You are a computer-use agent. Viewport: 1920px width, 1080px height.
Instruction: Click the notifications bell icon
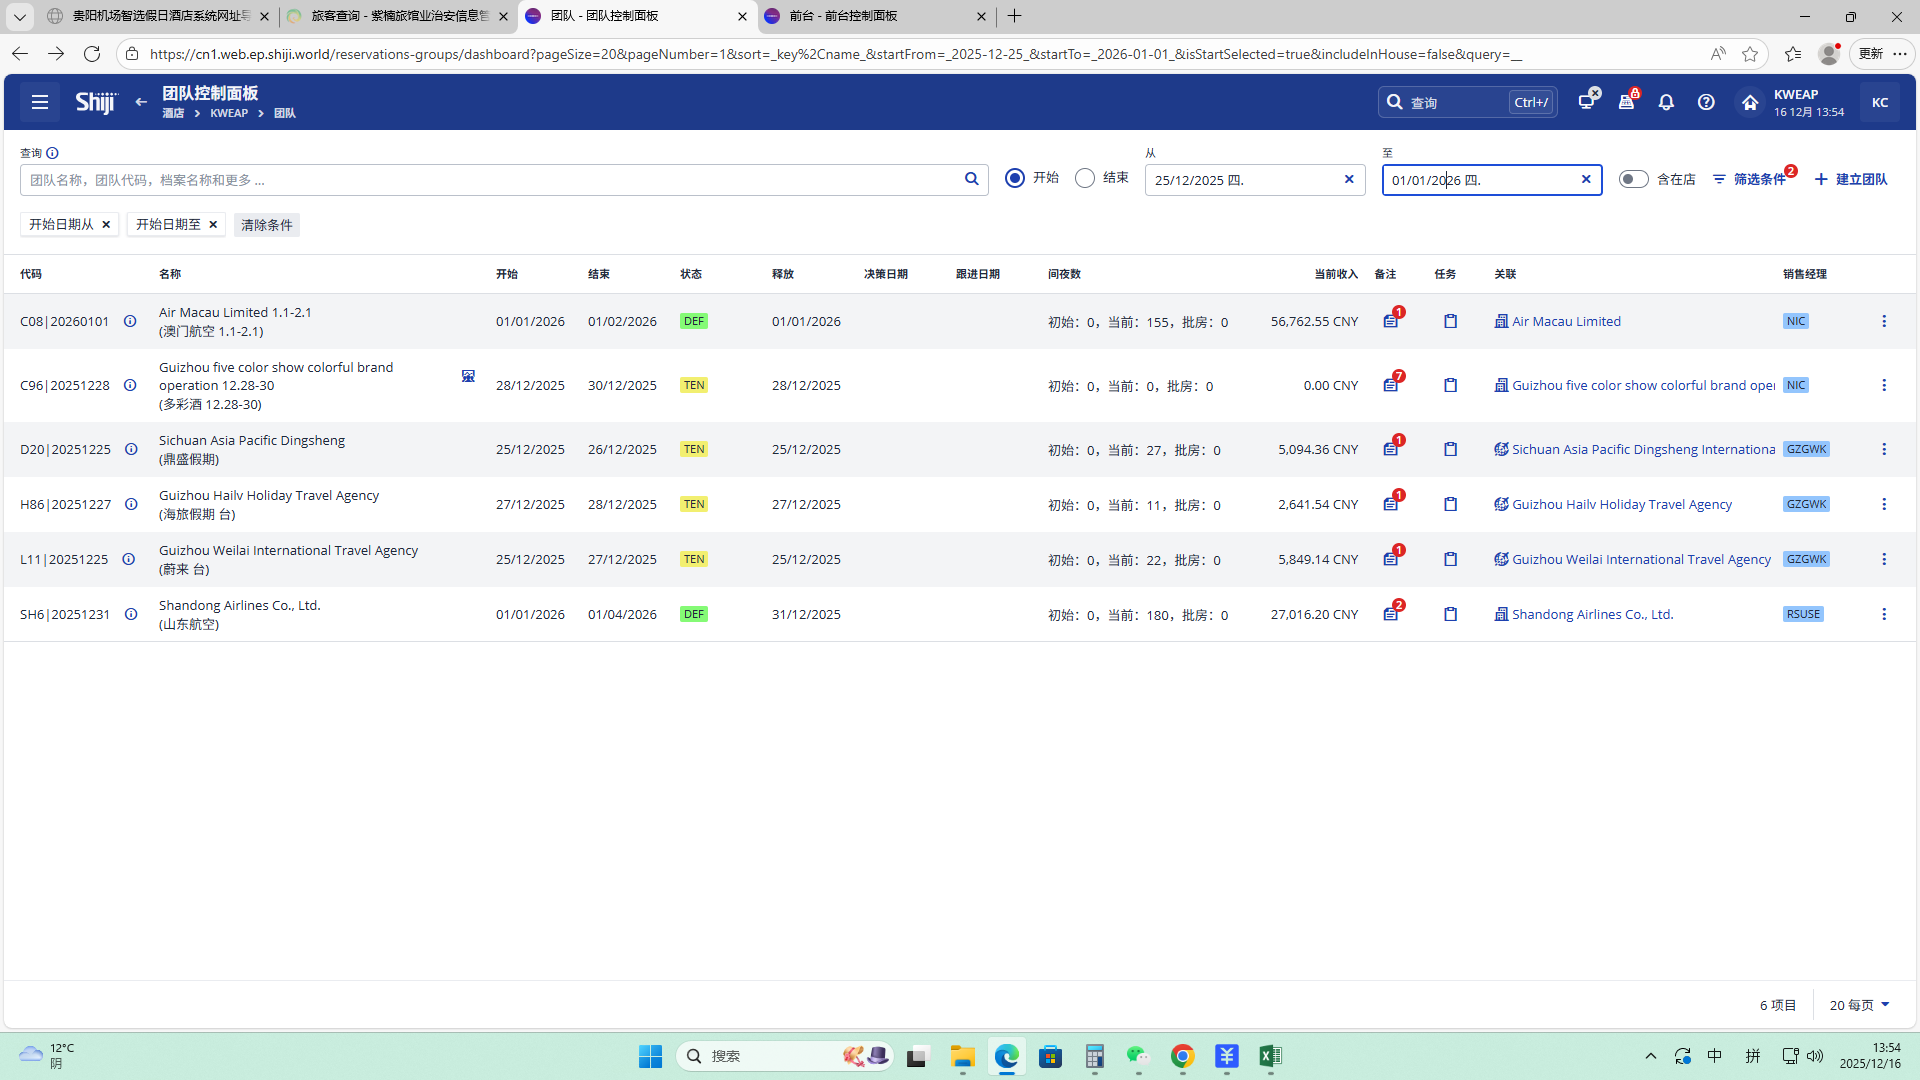(1666, 102)
